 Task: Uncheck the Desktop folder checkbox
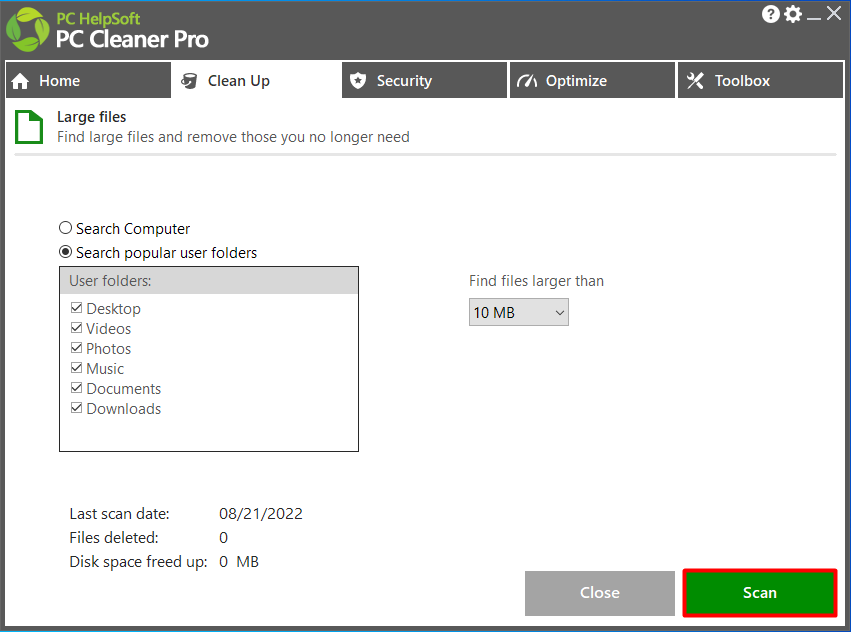coord(77,308)
